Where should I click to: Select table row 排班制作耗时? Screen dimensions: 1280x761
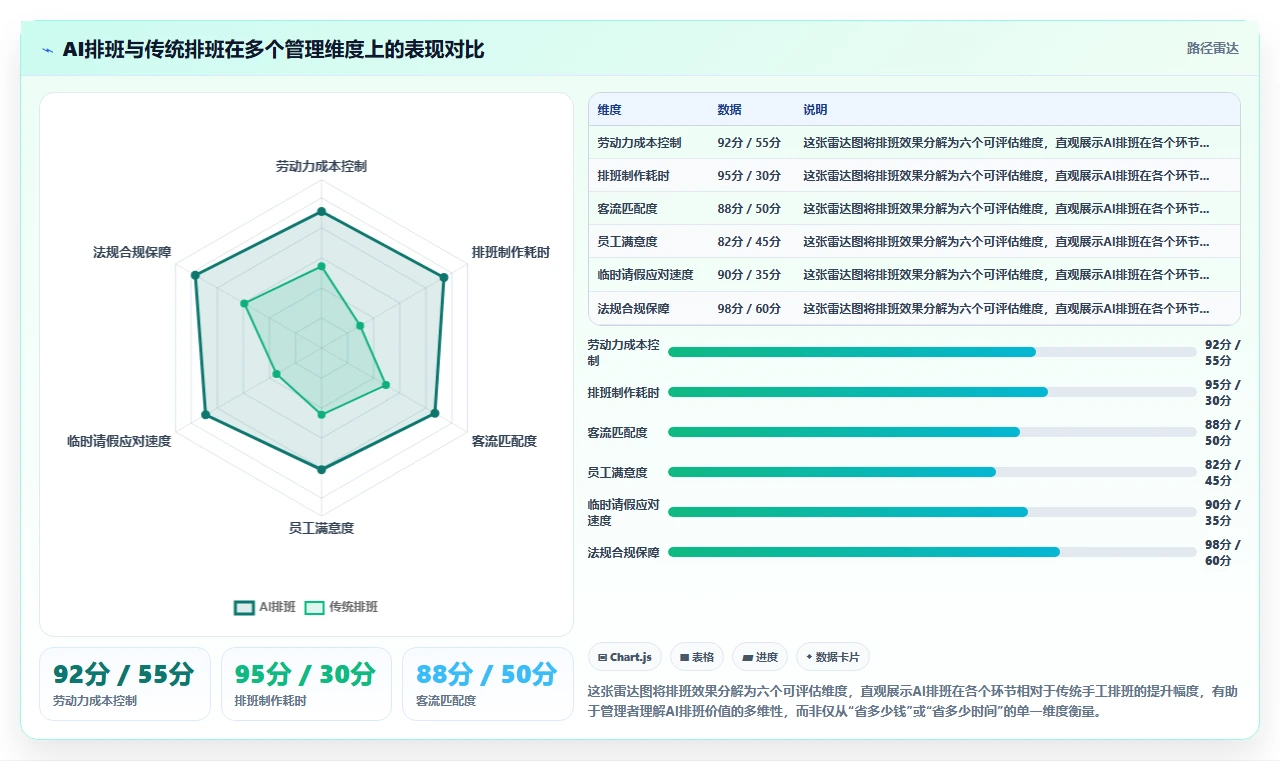click(914, 176)
